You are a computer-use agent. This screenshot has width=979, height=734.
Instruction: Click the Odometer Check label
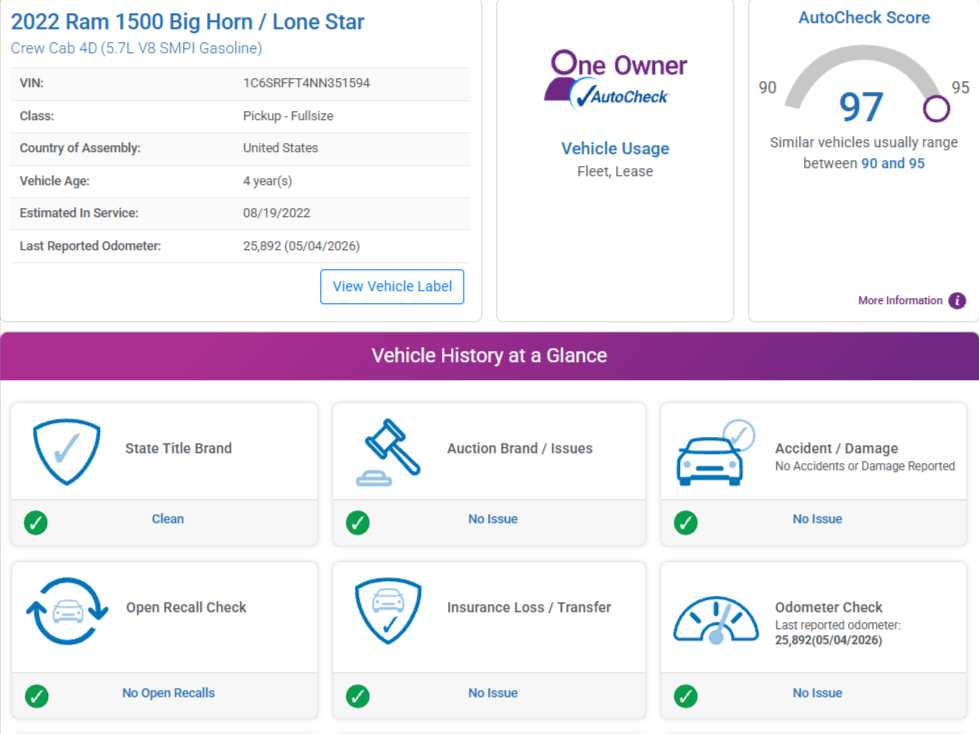829,607
